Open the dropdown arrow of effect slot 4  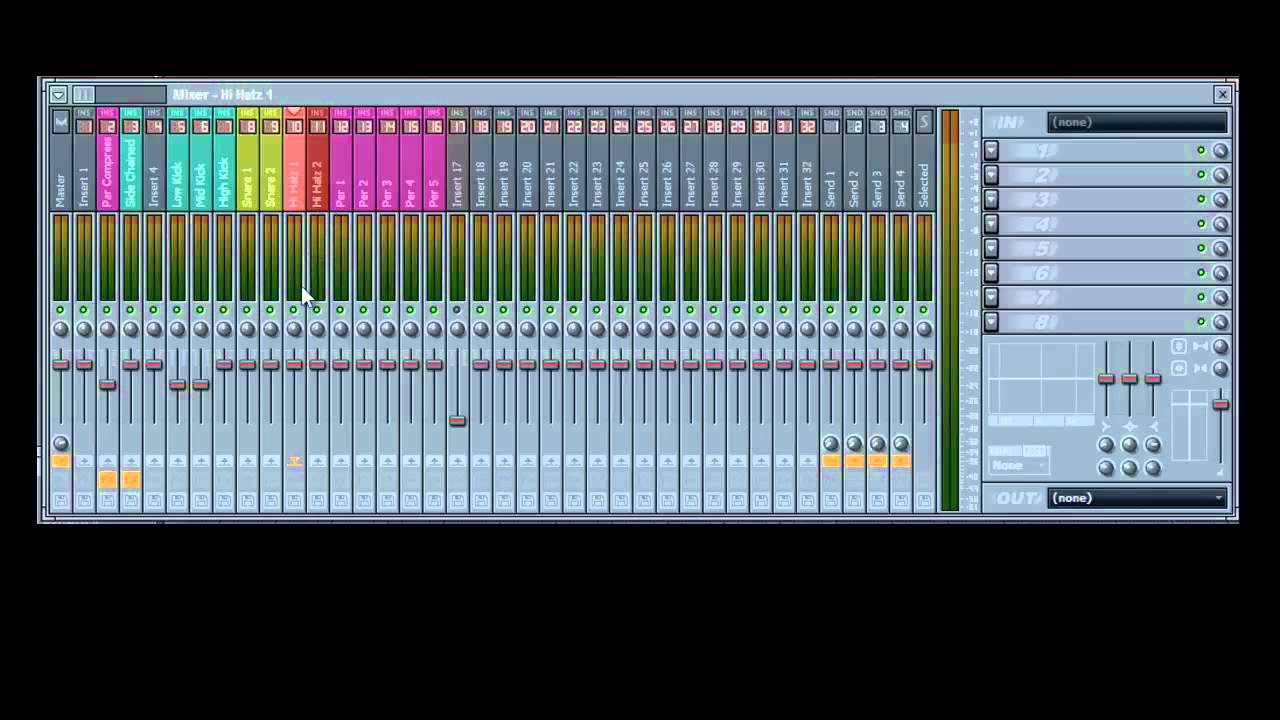pyautogui.click(x=991, y=224)
